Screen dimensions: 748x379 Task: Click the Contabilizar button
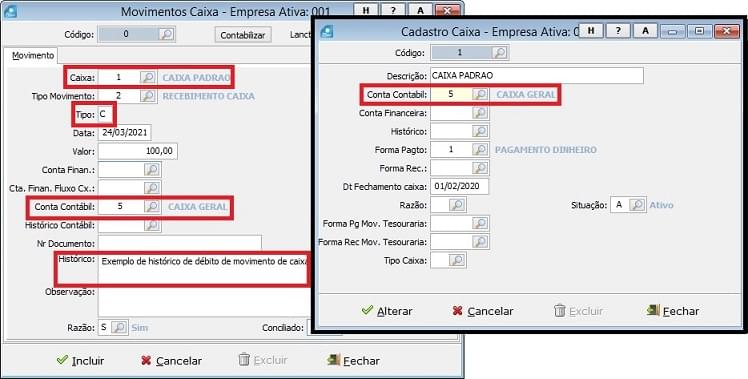coord(243,35)
